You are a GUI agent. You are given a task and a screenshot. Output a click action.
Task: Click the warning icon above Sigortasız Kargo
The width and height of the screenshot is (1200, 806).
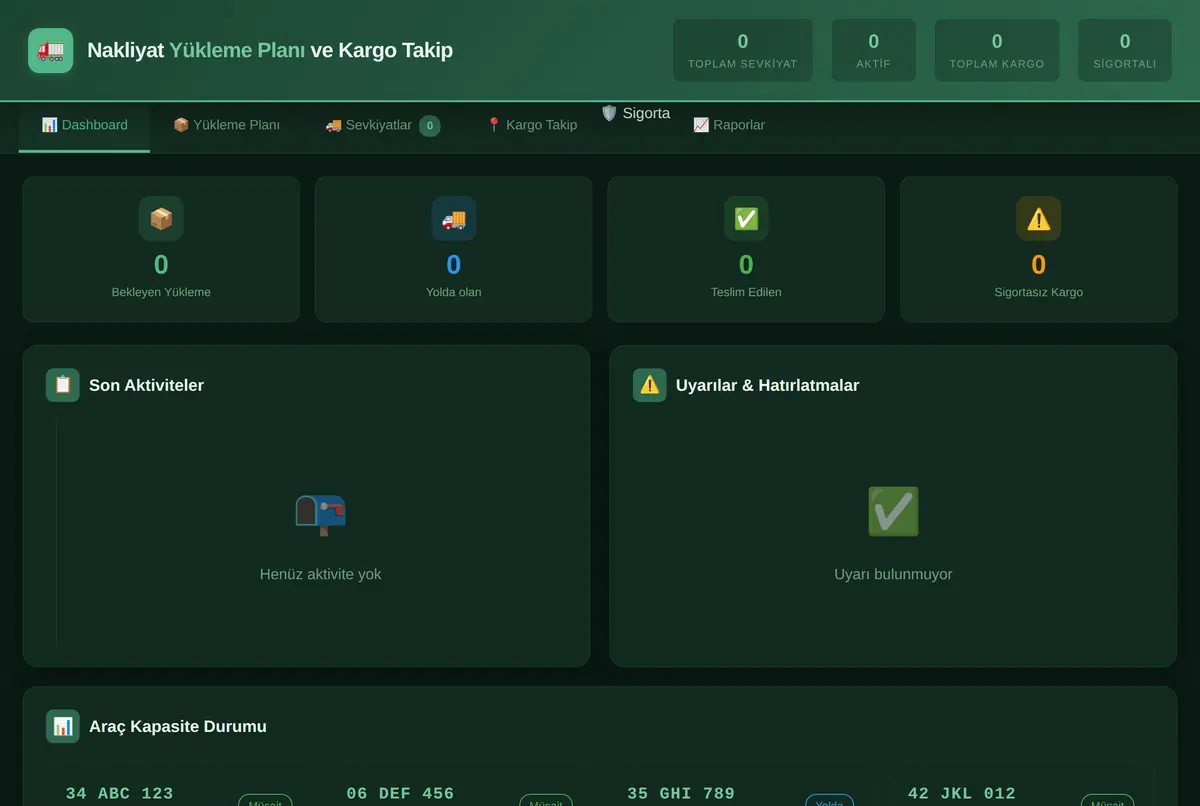[1039, 218]
